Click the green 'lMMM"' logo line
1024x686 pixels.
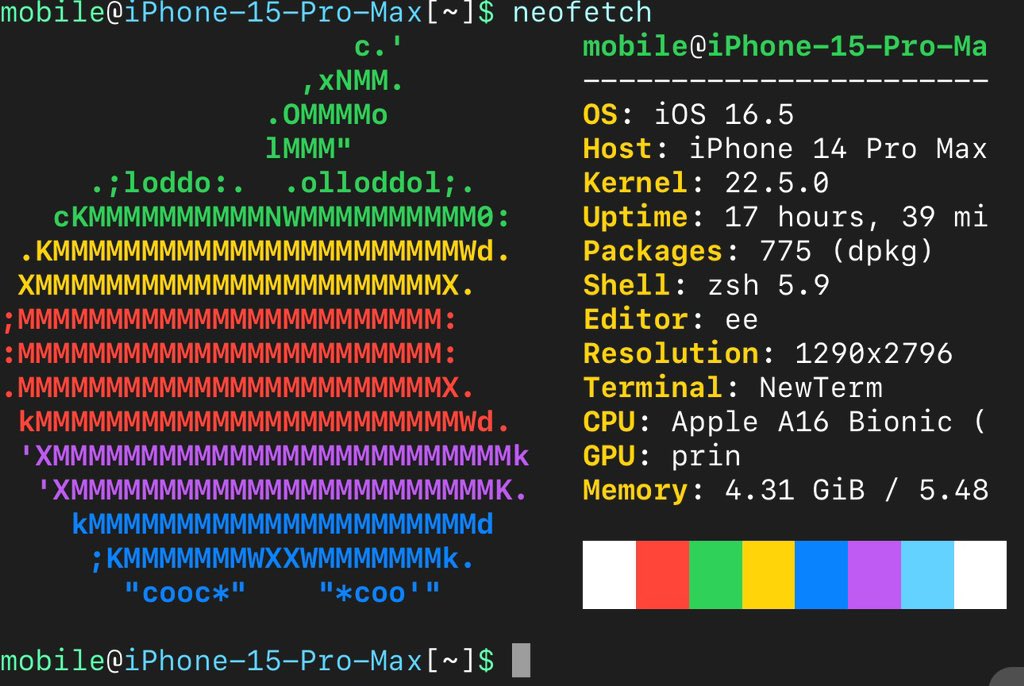308,148
